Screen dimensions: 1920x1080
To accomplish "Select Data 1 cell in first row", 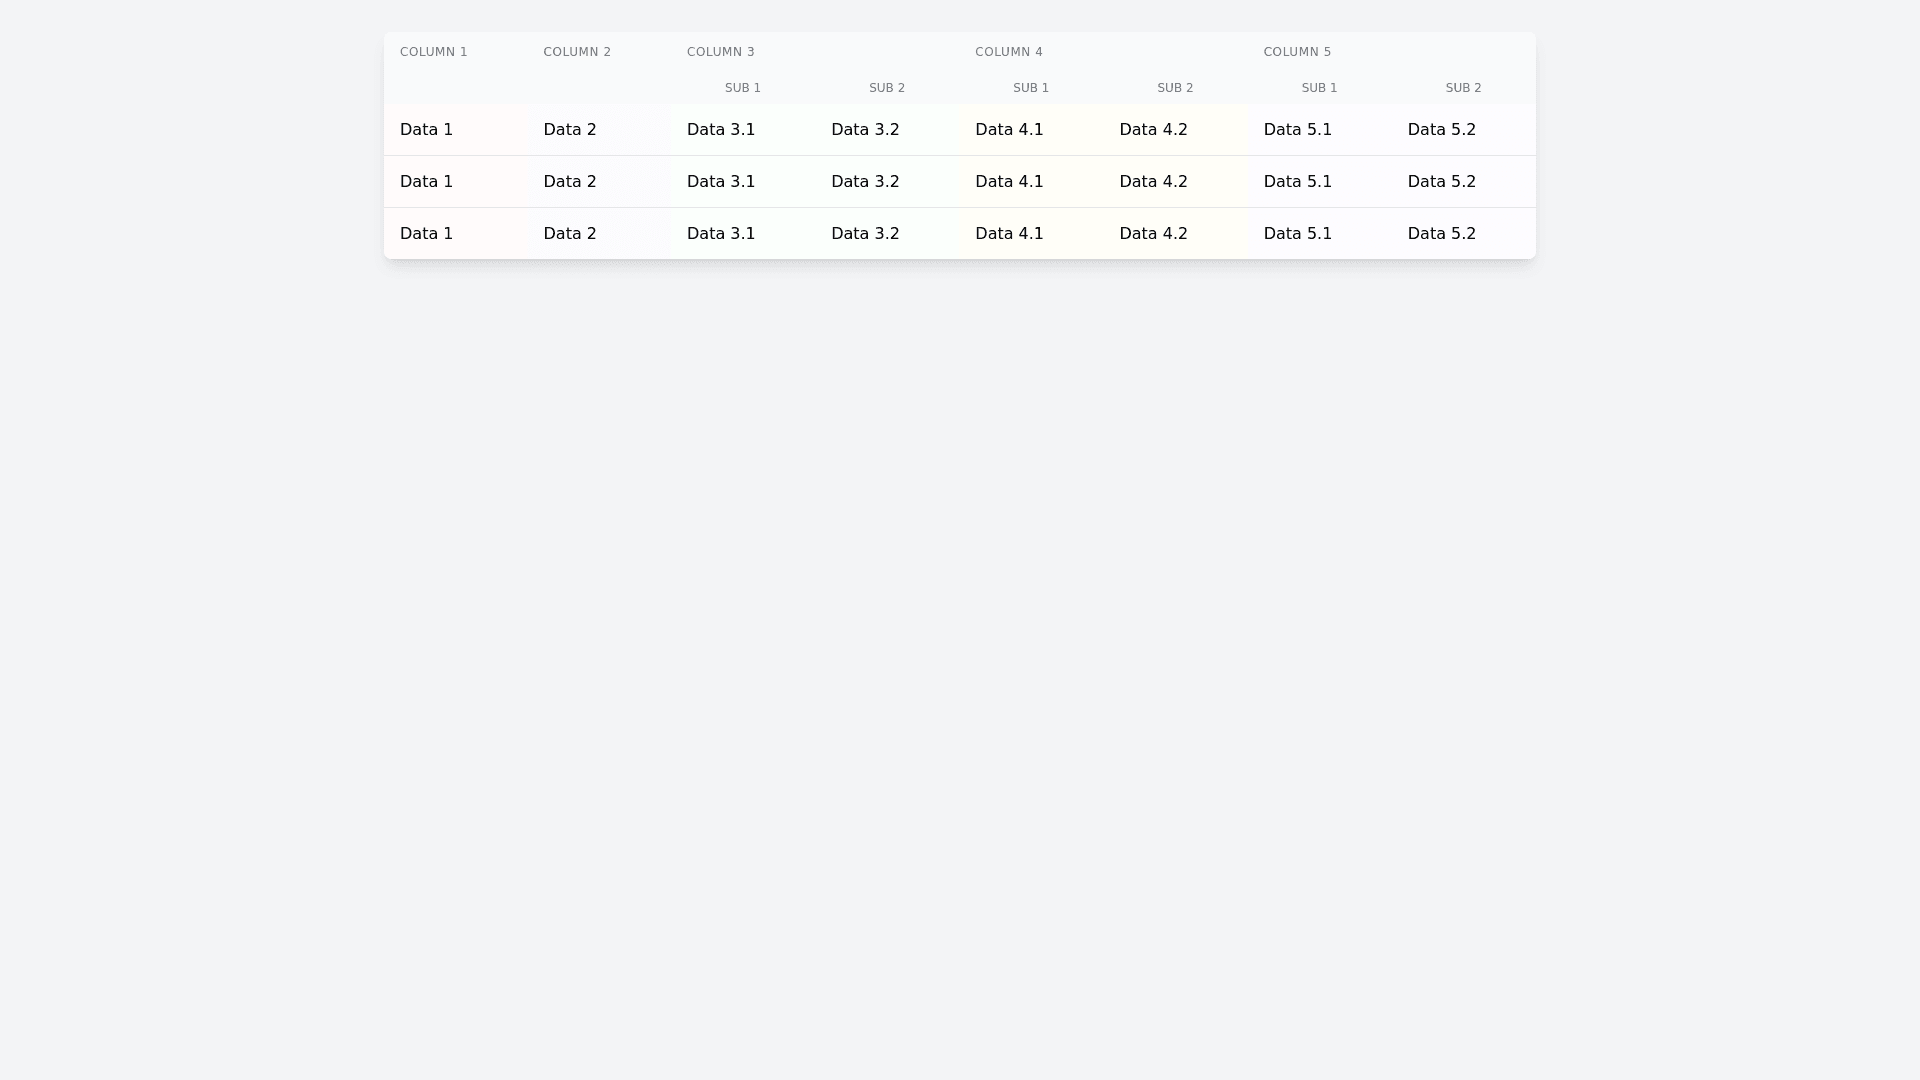I will pos(427,130).
